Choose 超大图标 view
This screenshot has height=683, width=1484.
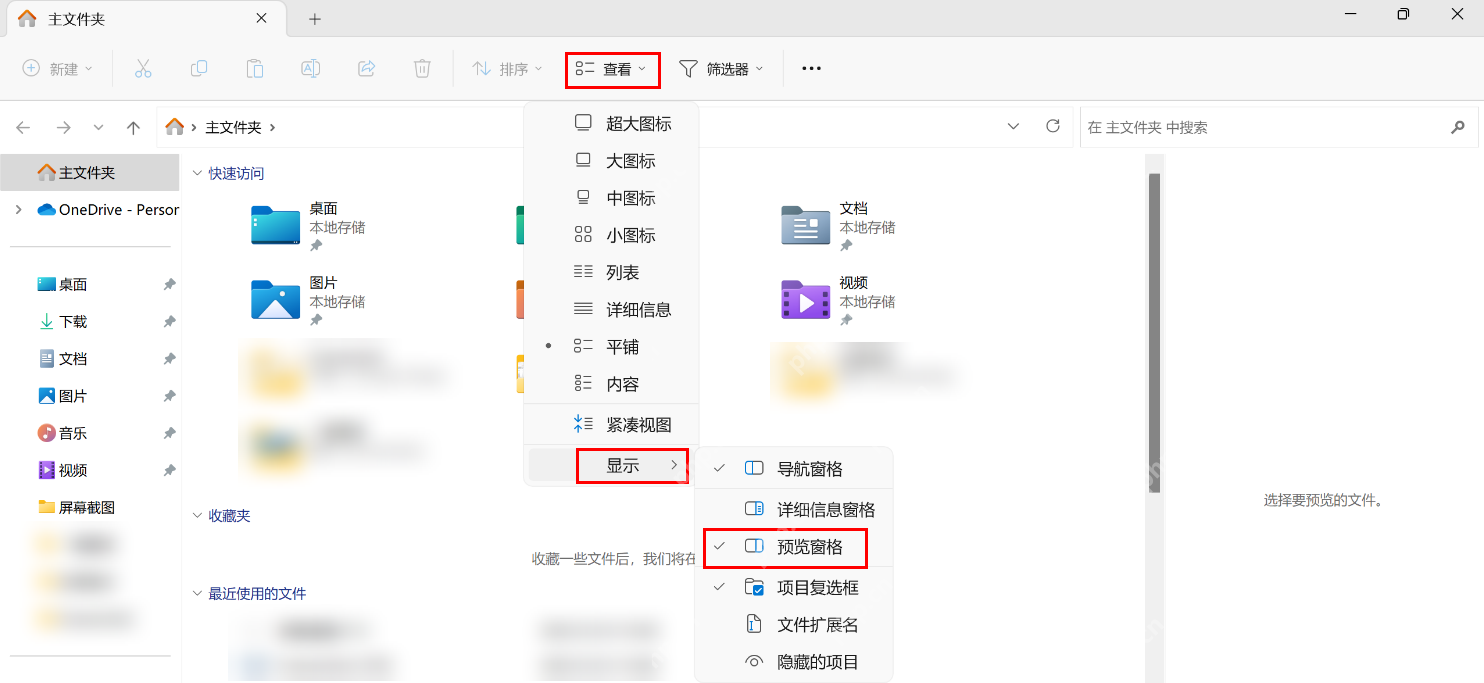(610, 124)
